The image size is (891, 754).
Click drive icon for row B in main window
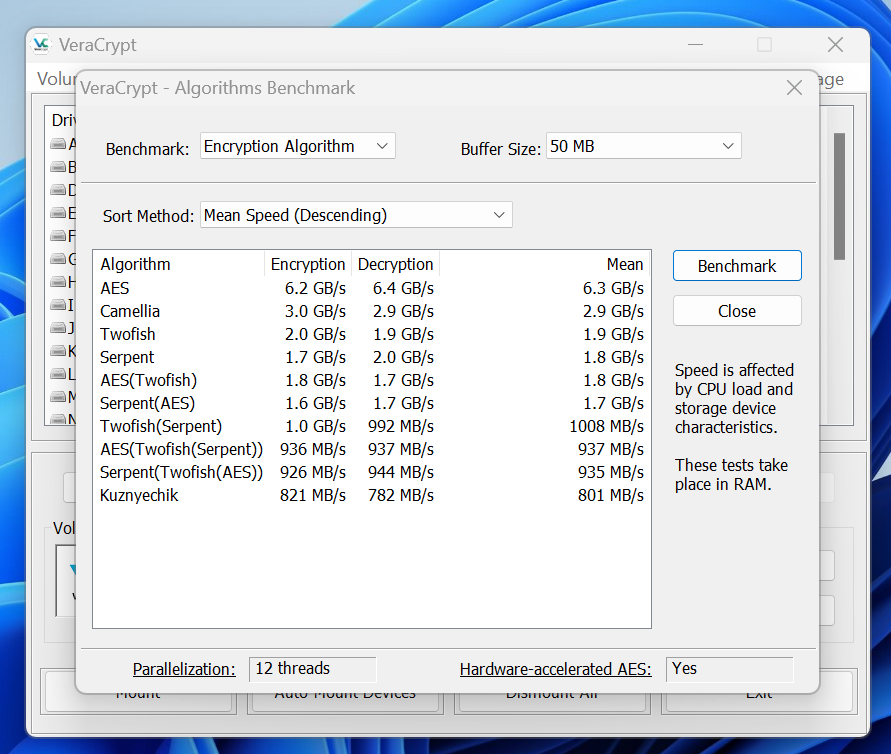click(x=58, y=166)
